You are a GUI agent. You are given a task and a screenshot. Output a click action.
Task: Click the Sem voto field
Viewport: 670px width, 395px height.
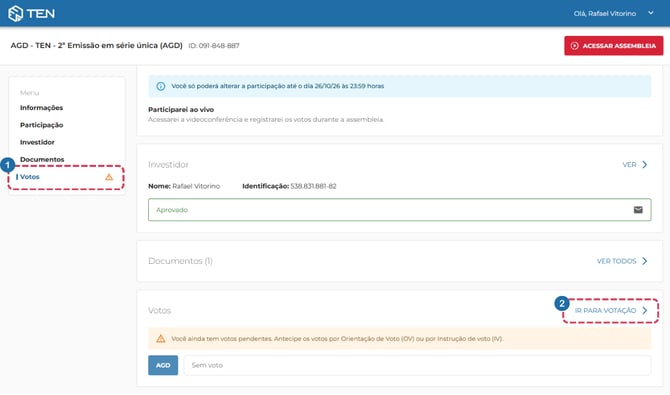pyautogui.click(x=417, y=366)
